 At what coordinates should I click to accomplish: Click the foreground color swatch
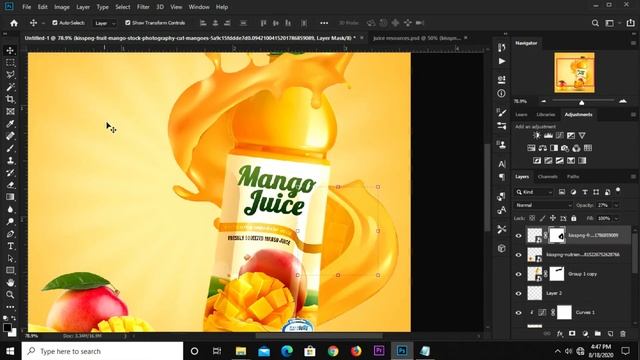[7, 328]
